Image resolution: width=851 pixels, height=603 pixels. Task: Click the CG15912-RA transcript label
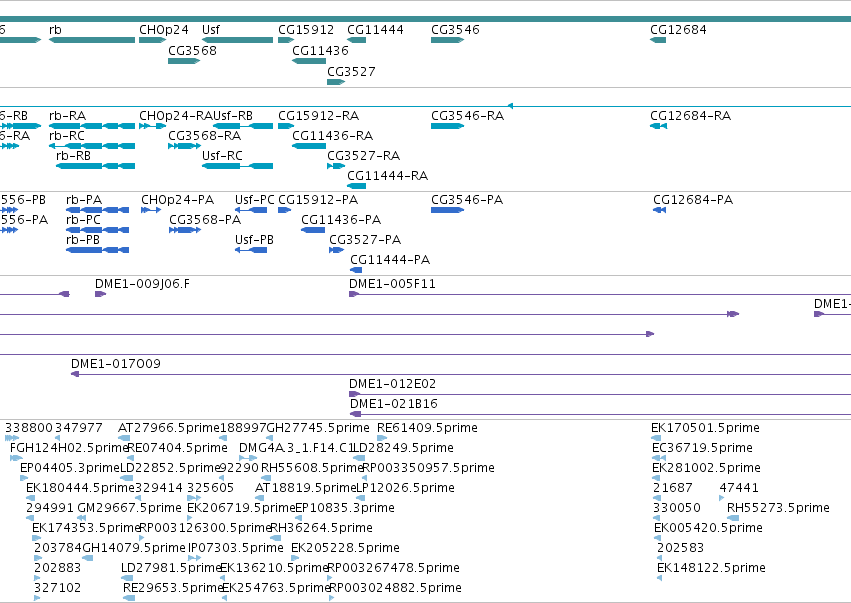[319, 116]
